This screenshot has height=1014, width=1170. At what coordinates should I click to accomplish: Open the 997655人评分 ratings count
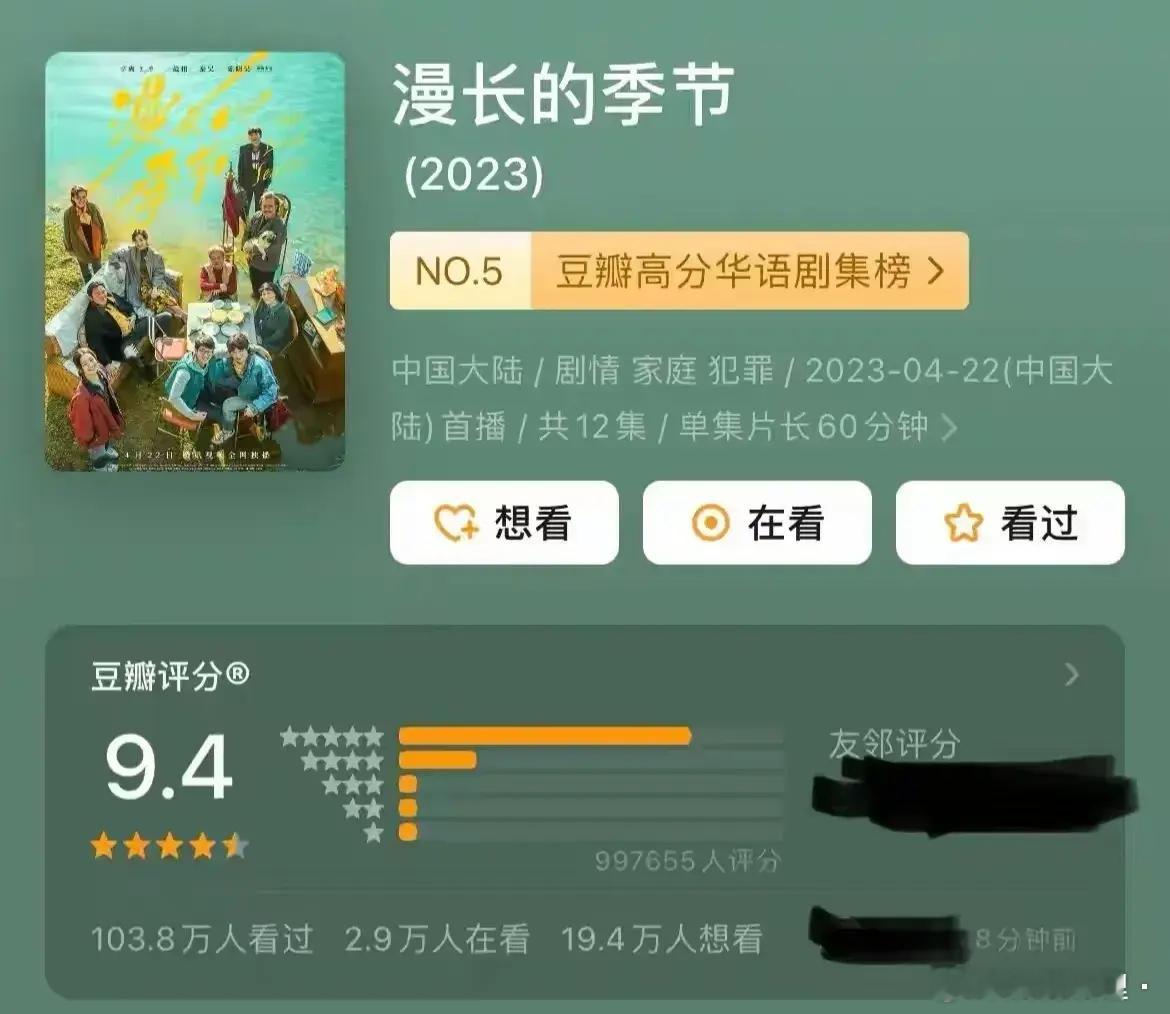point(687,861)
